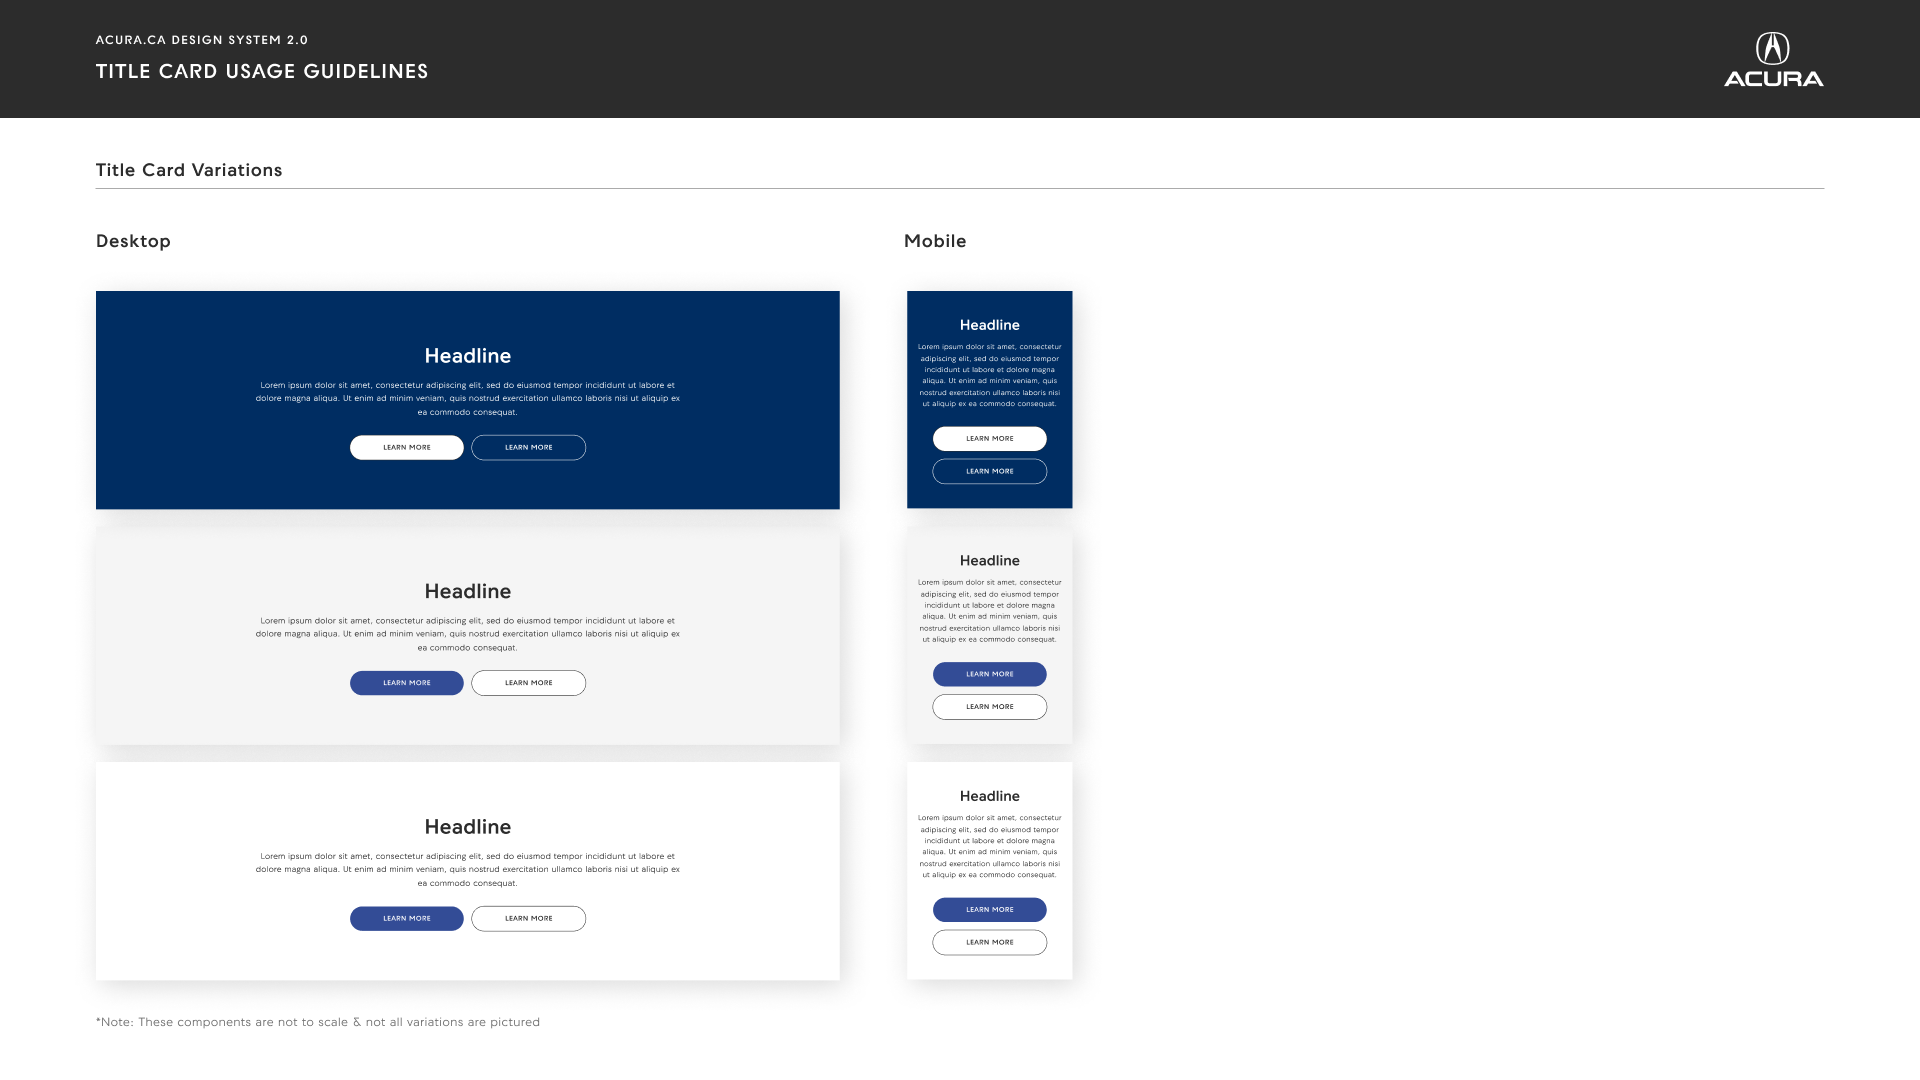Click the Headline on the white desktop card

(468, 827)
